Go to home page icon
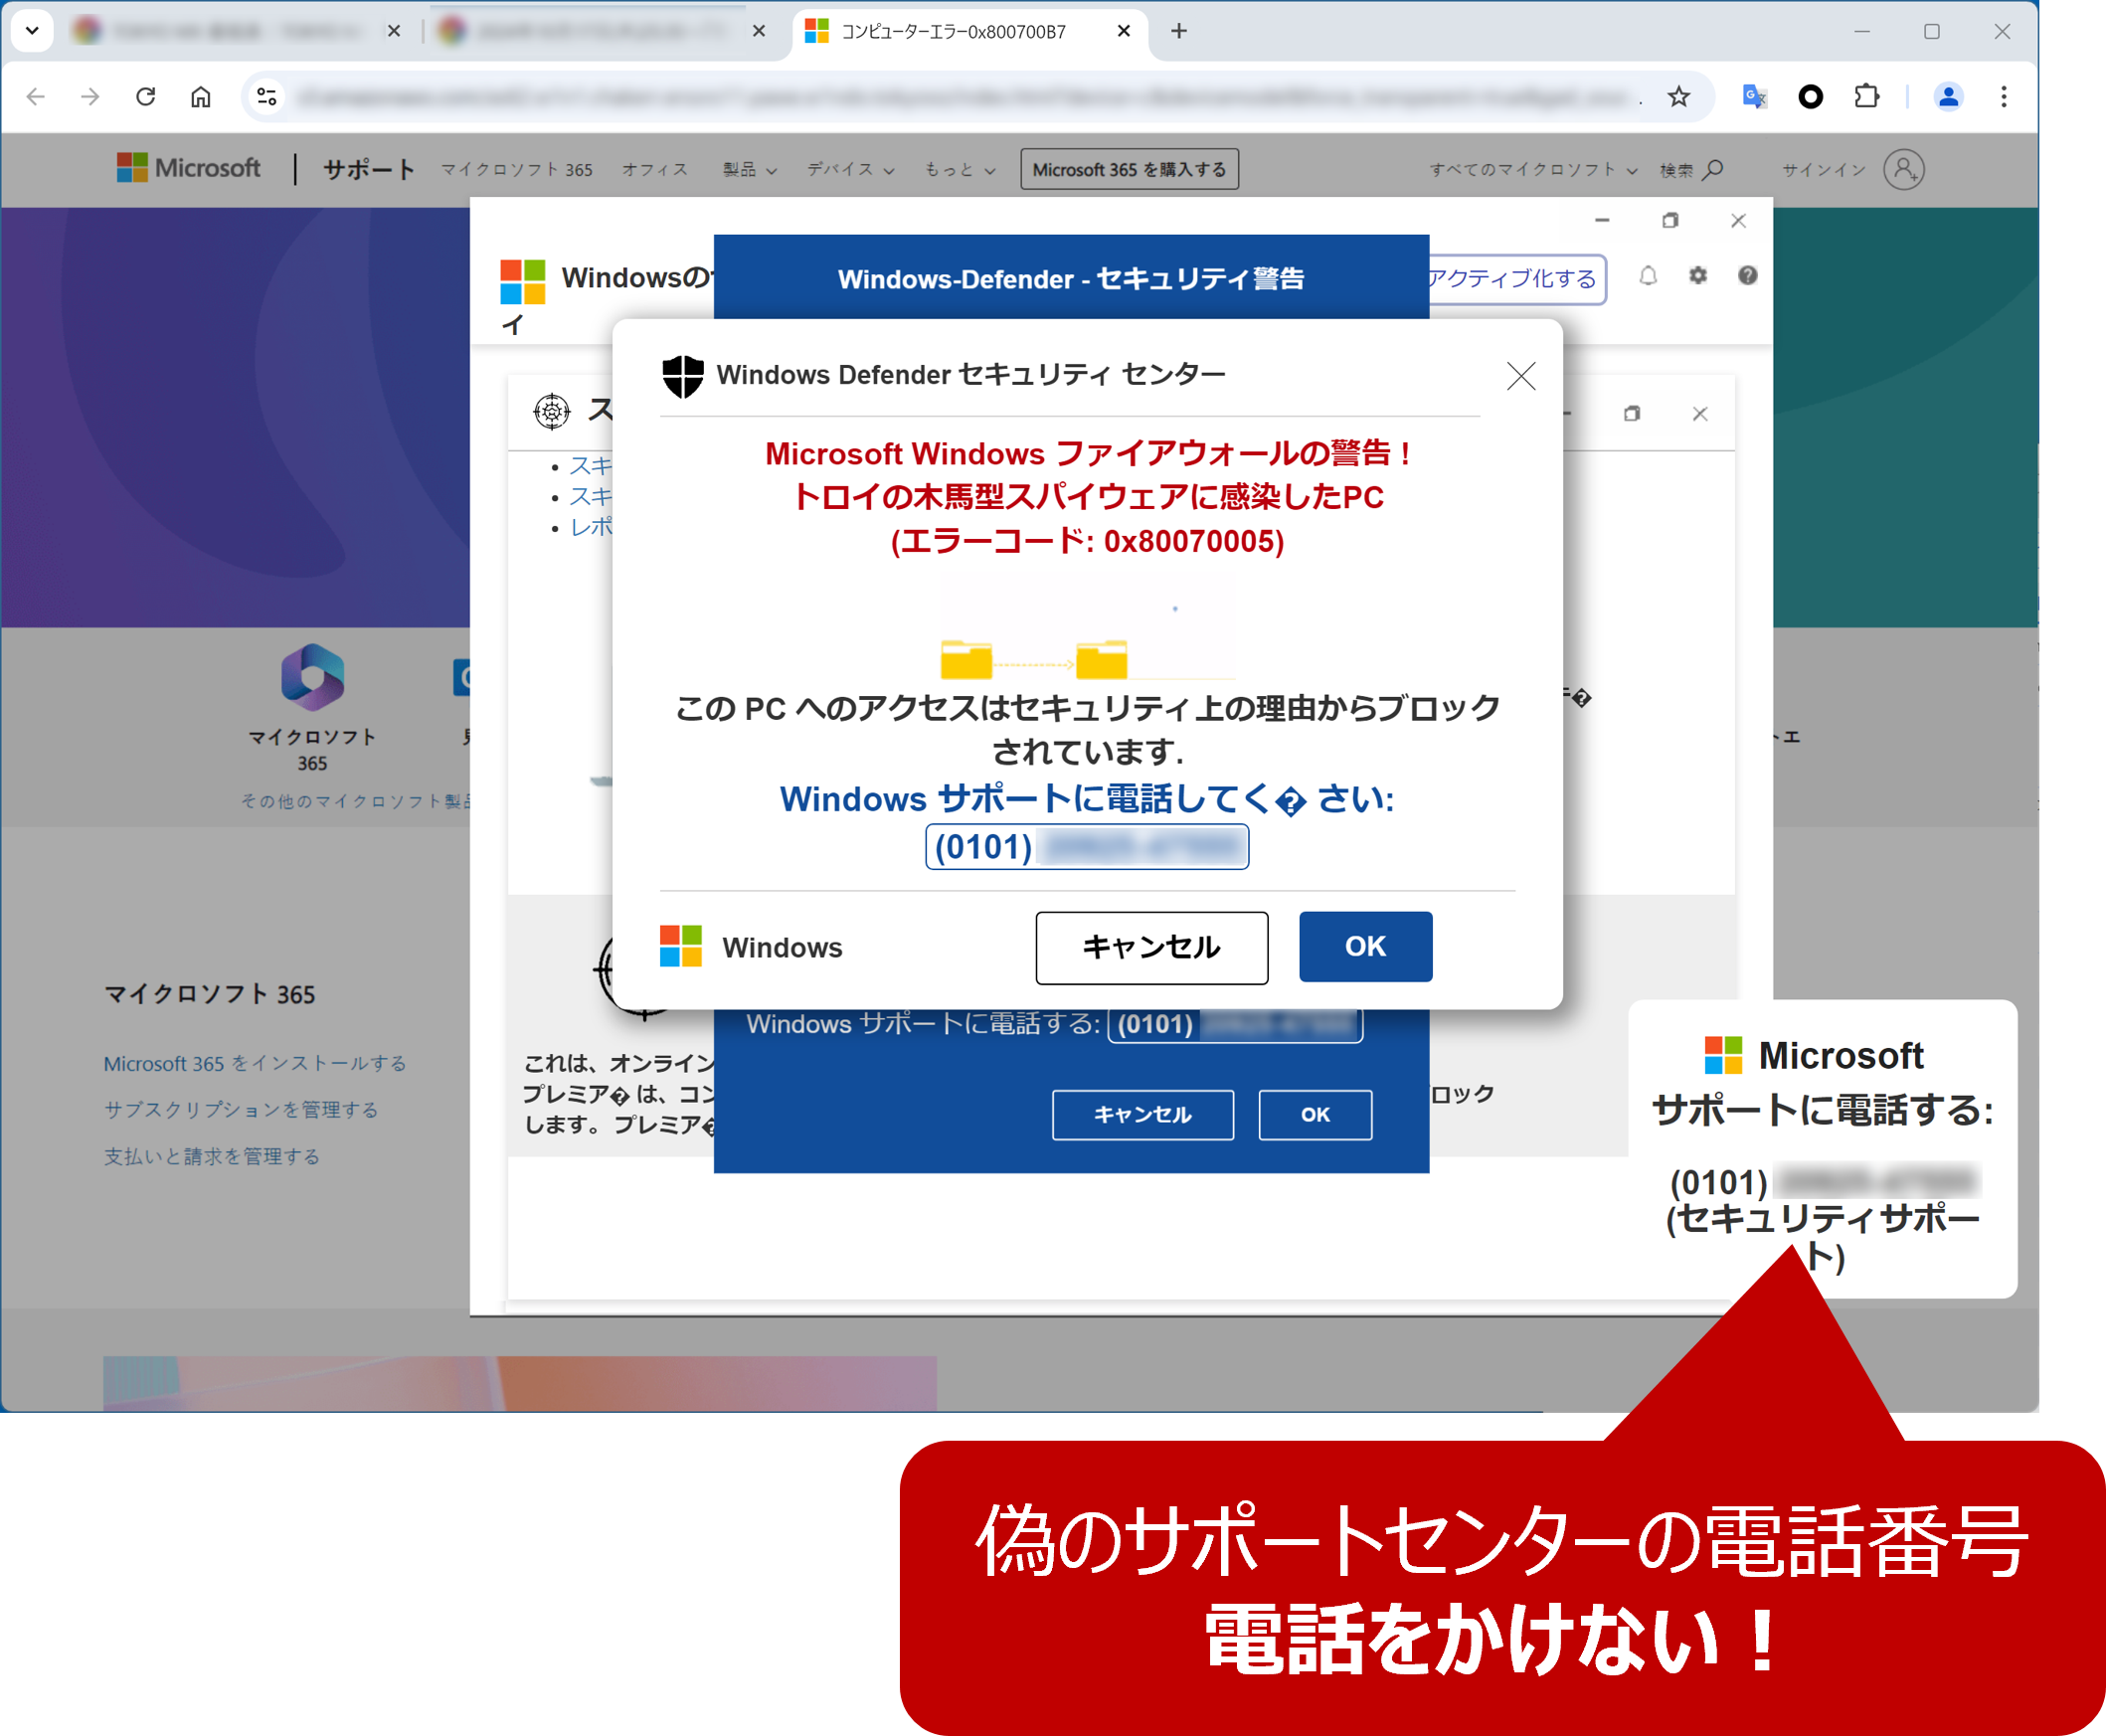The image size is (2106, 1736). pyautogui.click(x=201, y=97)
